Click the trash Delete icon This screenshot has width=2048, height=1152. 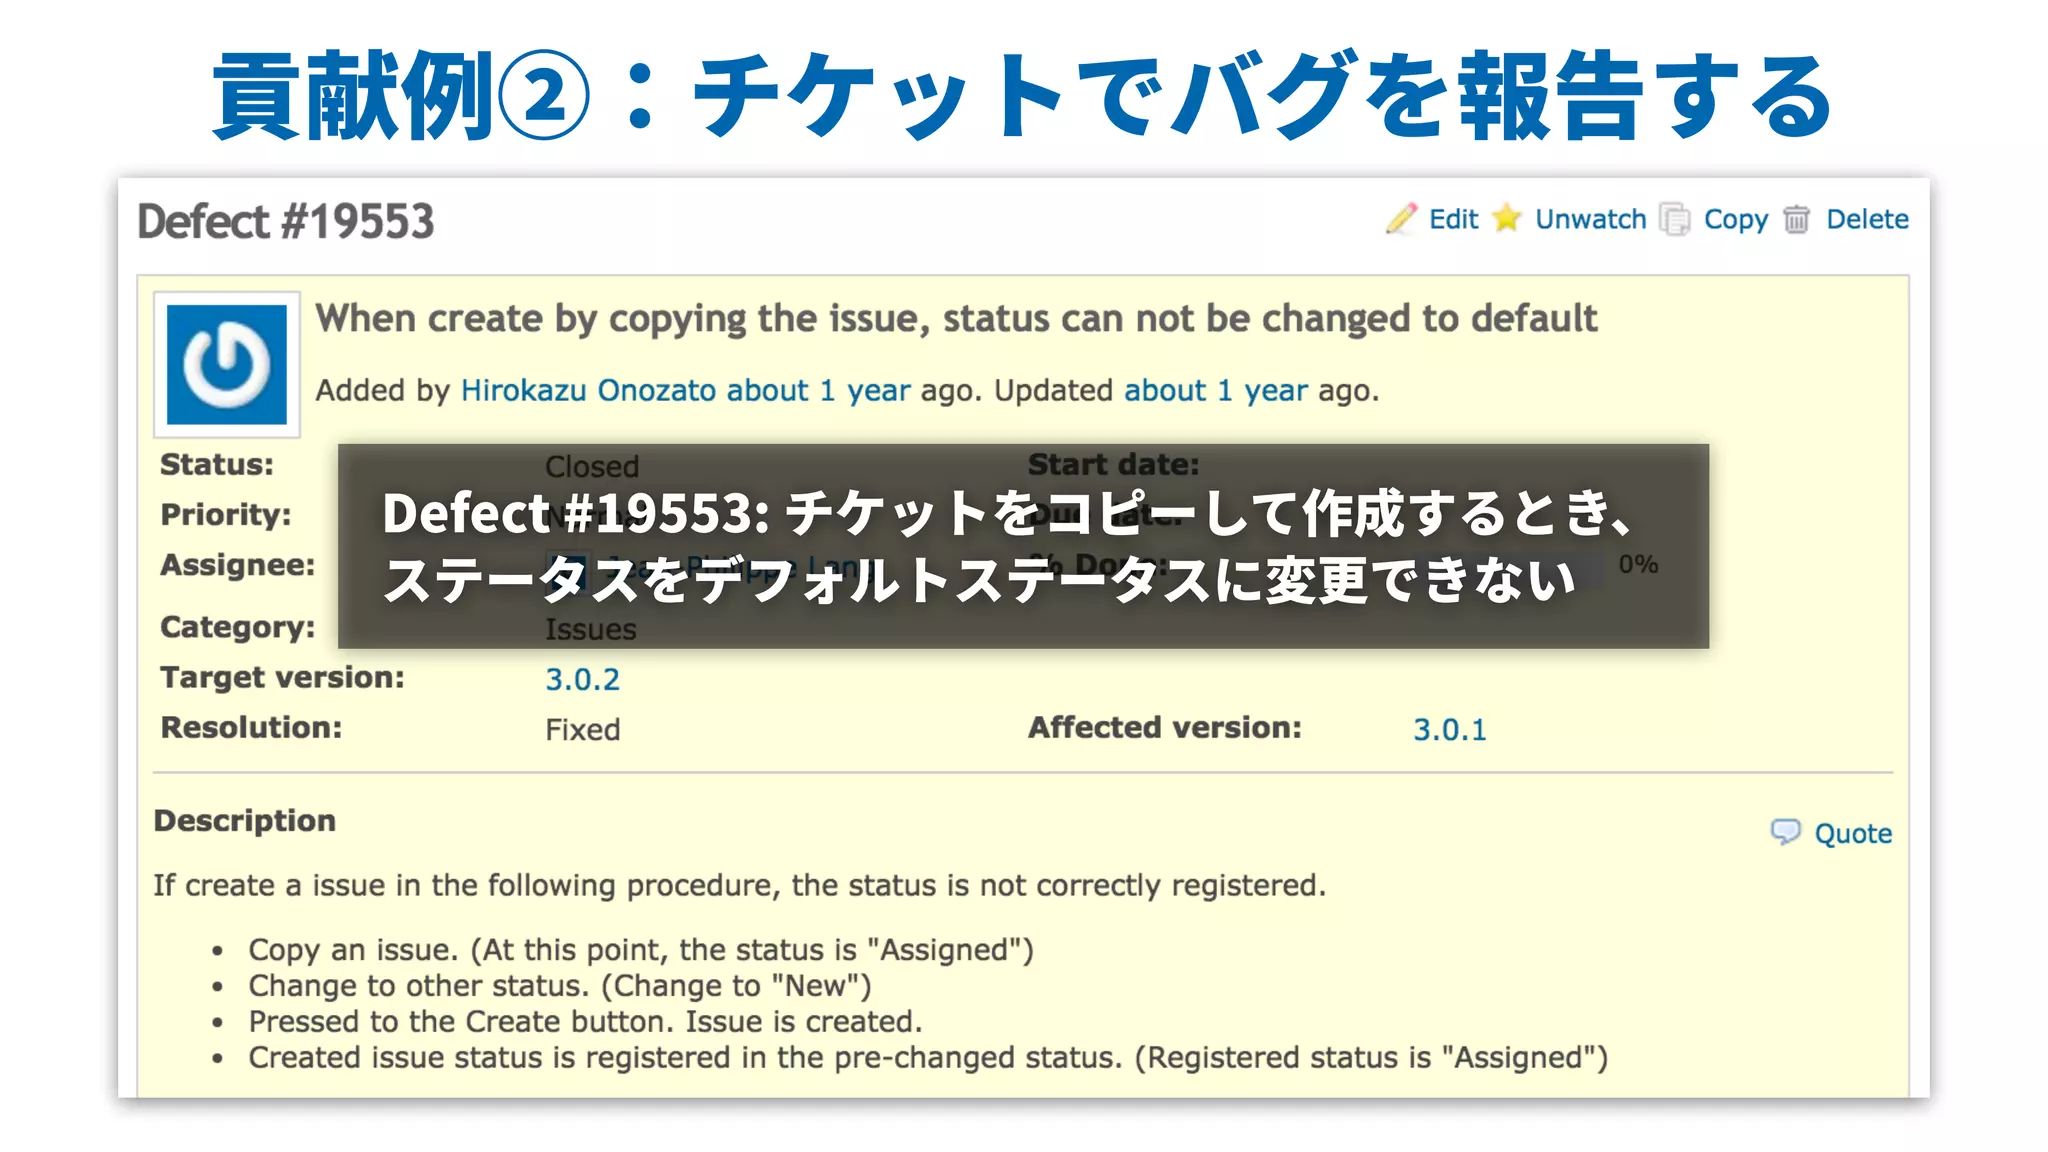(x=1796, y=219)
